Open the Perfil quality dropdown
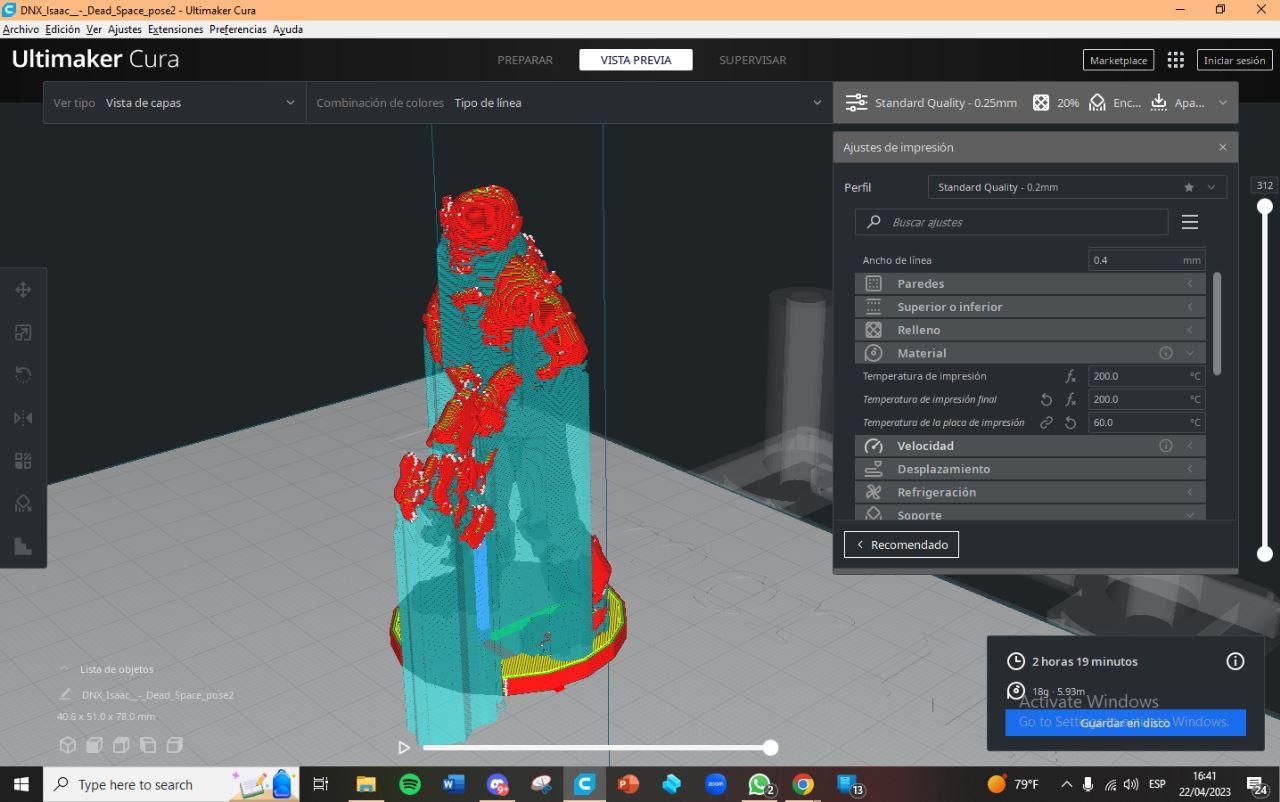 tap(1077, 187)
